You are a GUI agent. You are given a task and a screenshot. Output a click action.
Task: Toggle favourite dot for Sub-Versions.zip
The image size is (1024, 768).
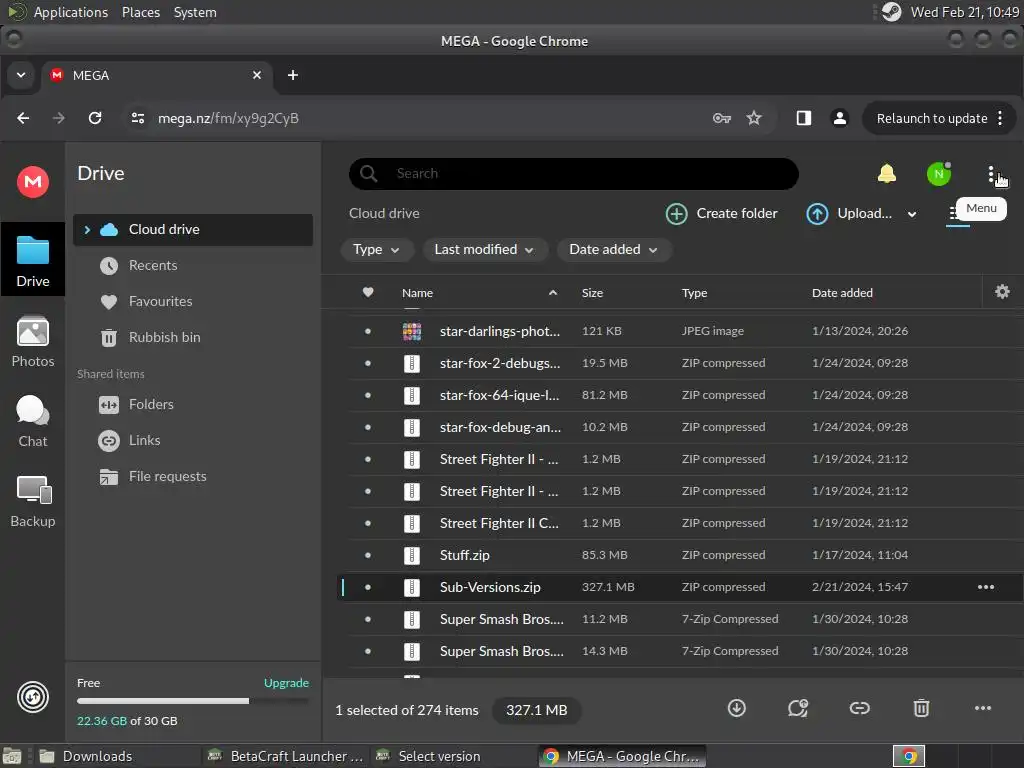pos(368,587)
